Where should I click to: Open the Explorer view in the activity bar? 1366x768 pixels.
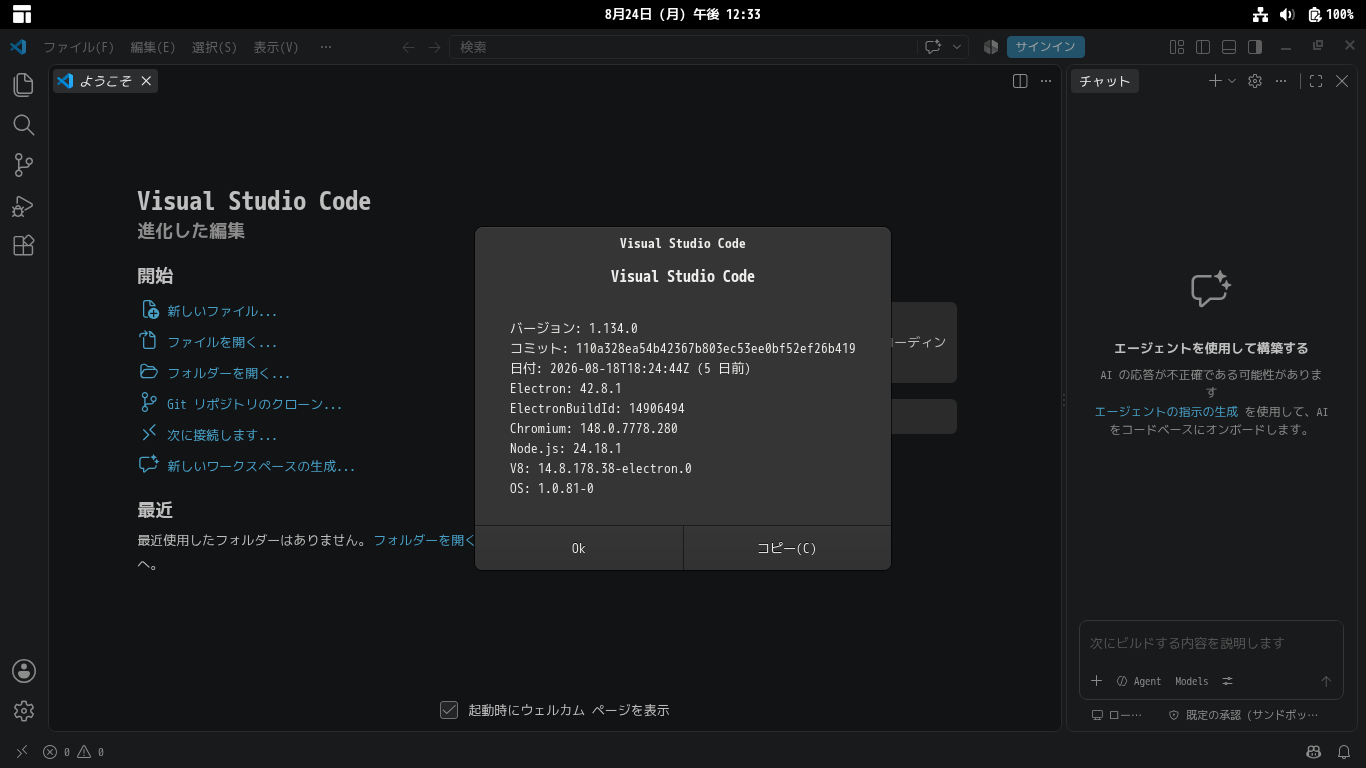point(24,85)
